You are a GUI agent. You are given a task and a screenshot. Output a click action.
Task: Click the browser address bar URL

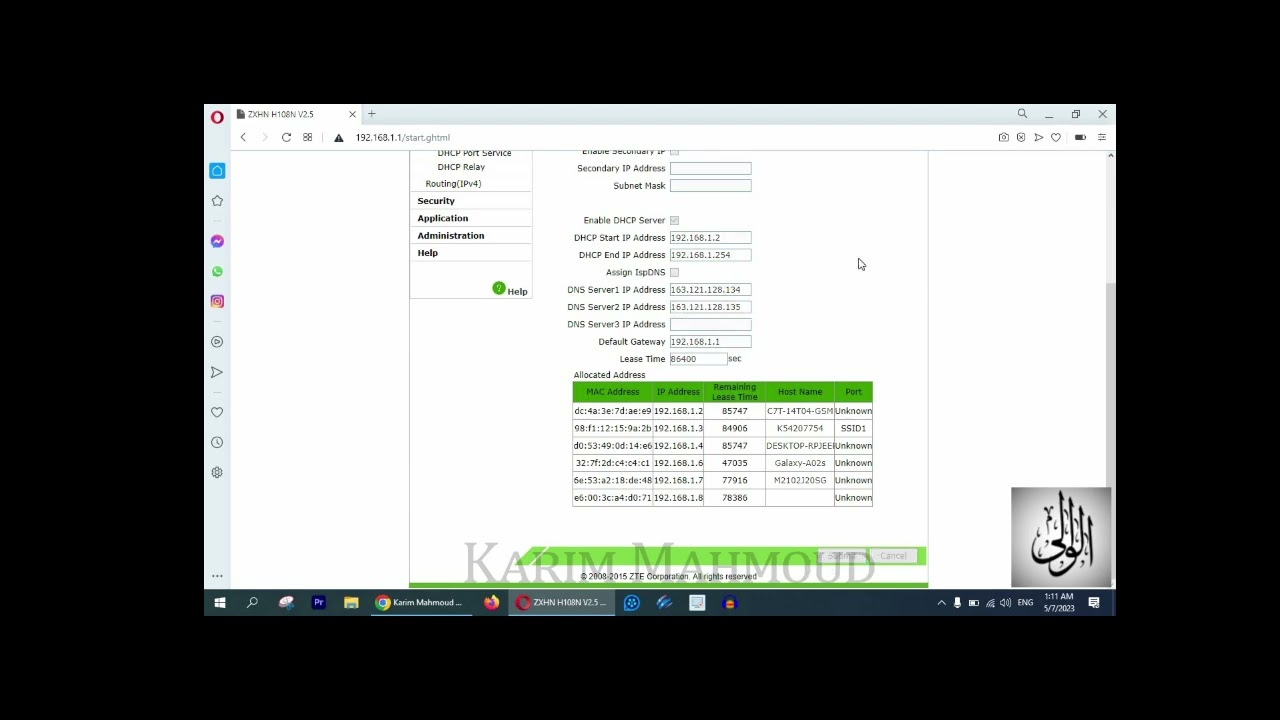pos(403,137)
